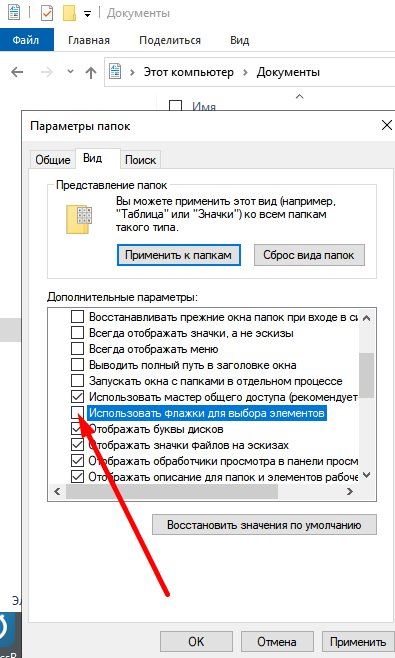Click Документы in address bar
The height and width of the screenshot is (658, 395).
(288, 72)
